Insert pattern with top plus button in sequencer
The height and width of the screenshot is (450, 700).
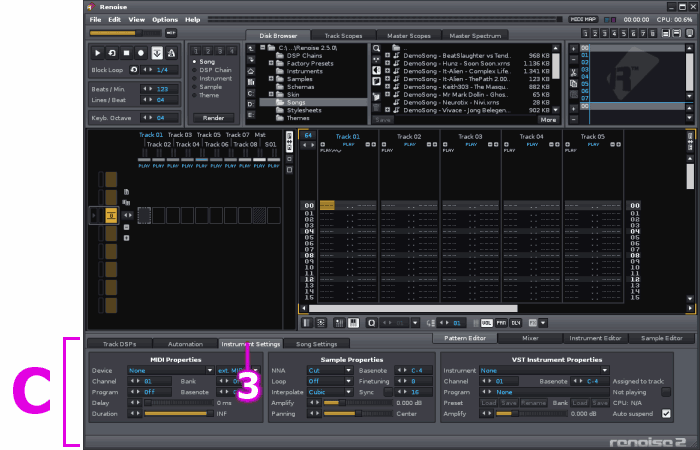(x=574, y=49)
